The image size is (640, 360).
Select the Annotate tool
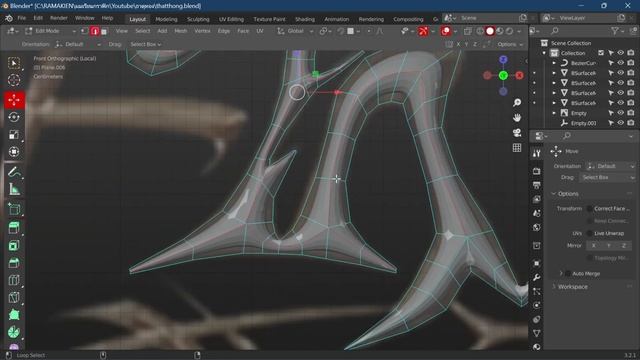pyautogui.click(x=14, y=172)
